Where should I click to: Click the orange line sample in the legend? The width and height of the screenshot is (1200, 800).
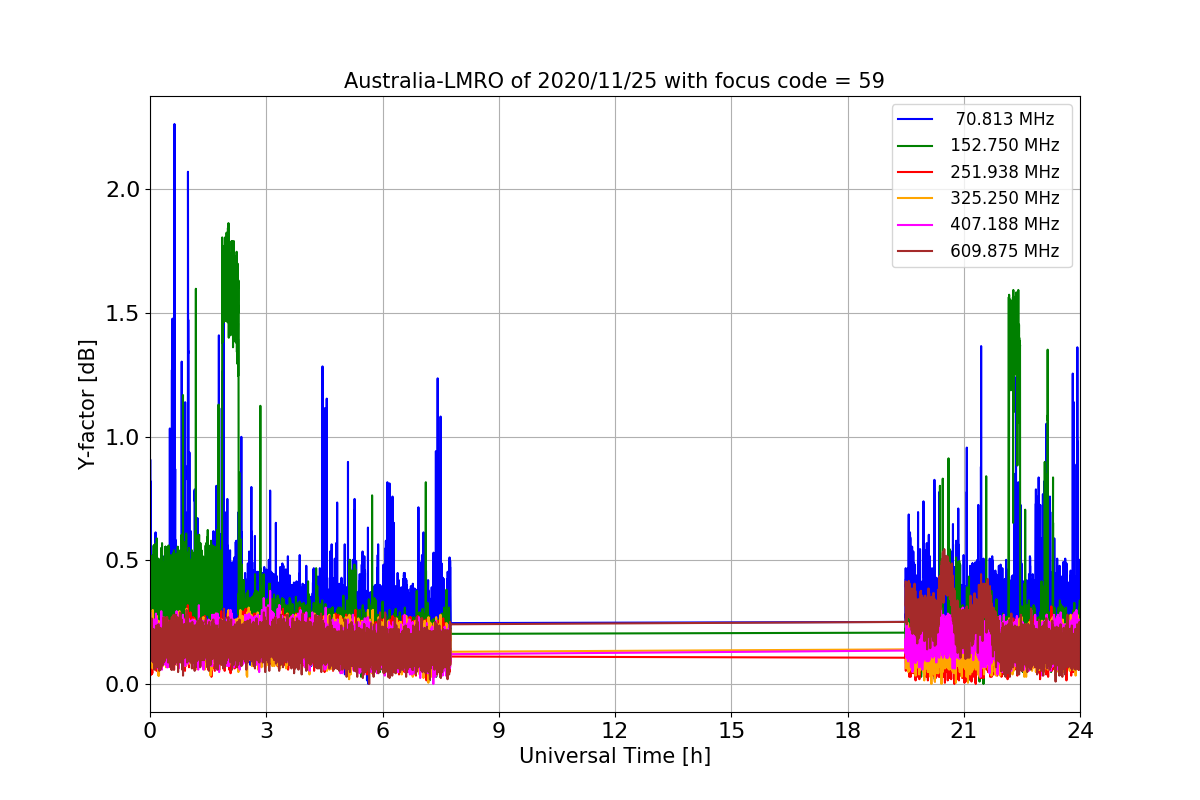tap(915, 198)
